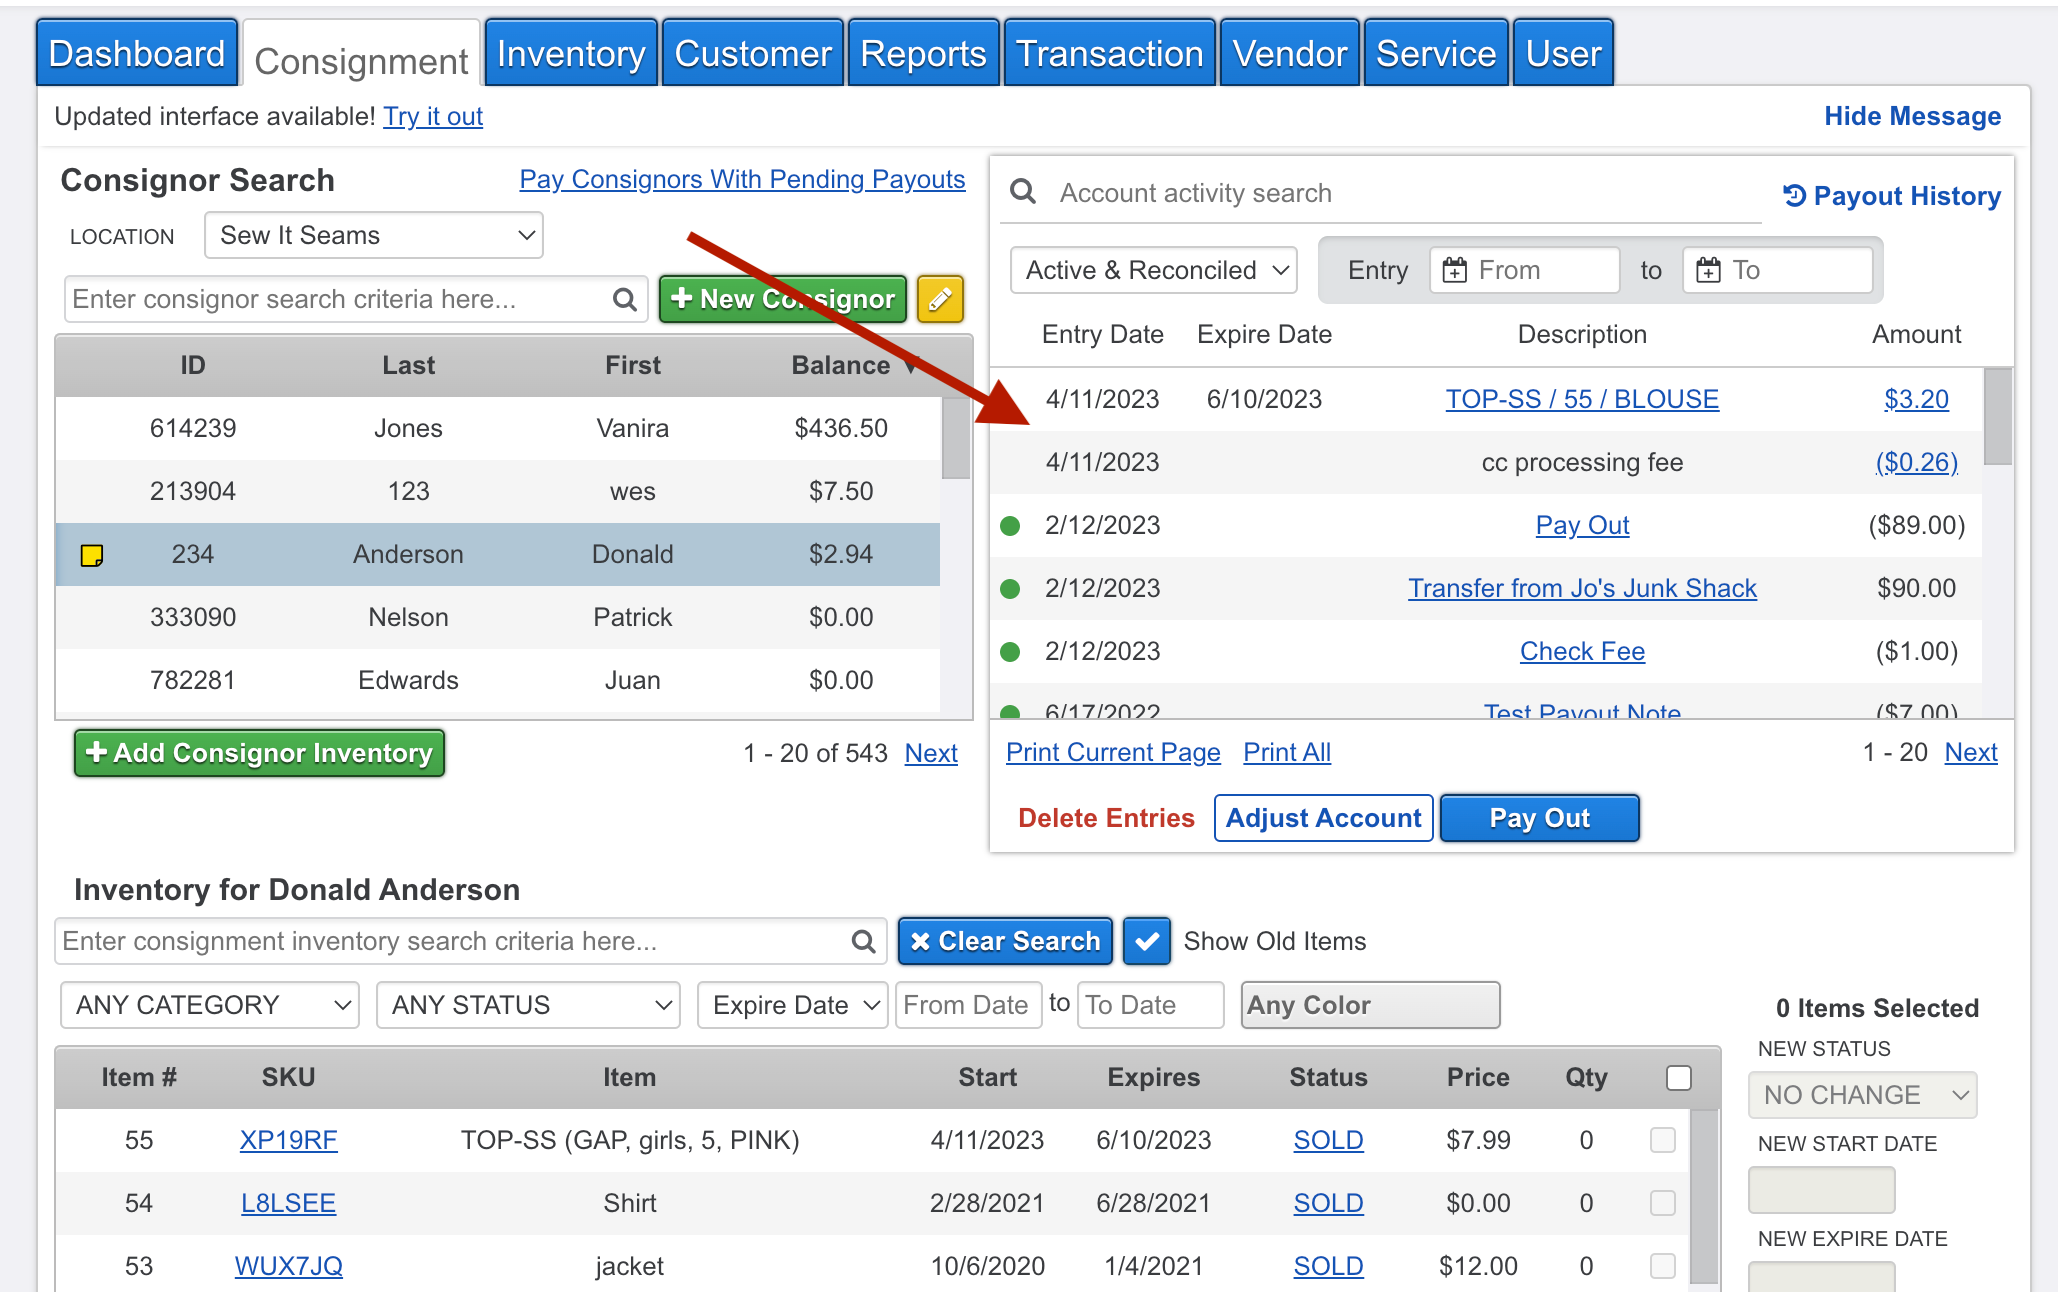Click the green dot beside Check Fee entry
The height and width of the screenshot is (1292, 2058).
(1010, 652)
